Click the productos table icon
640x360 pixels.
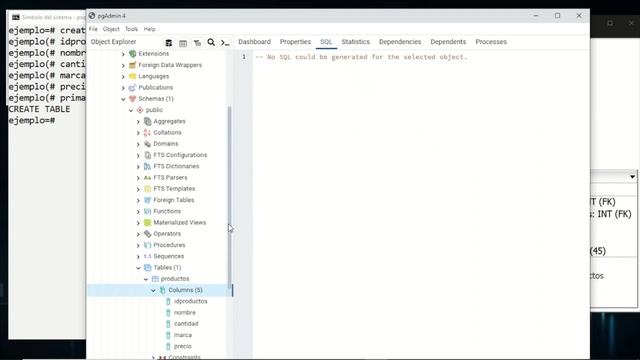point(155,279)
